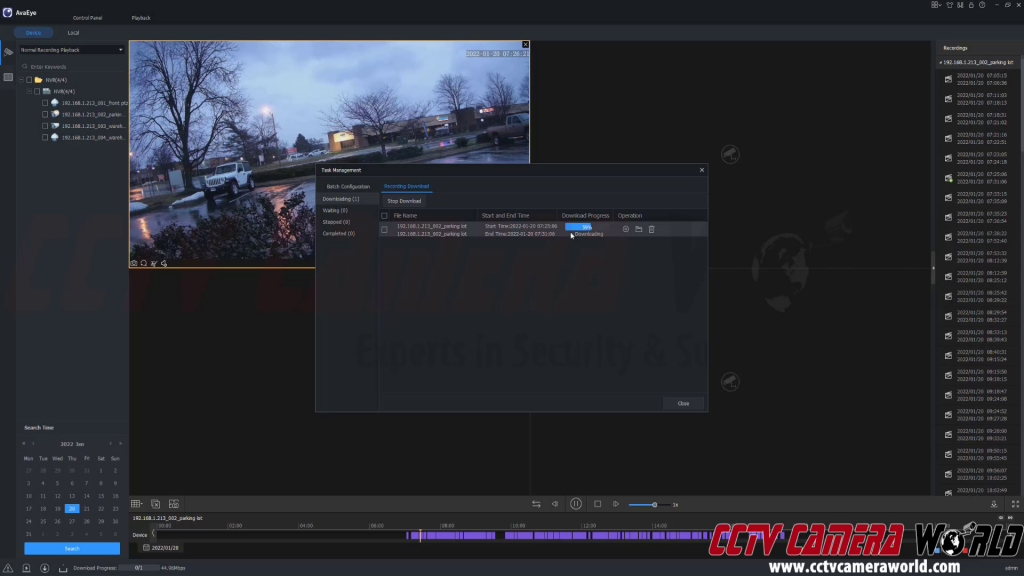Screen dimensions: 1024x576
Task: Click the grid layout icon above the timeline
Action: click(x=137, y=504)
